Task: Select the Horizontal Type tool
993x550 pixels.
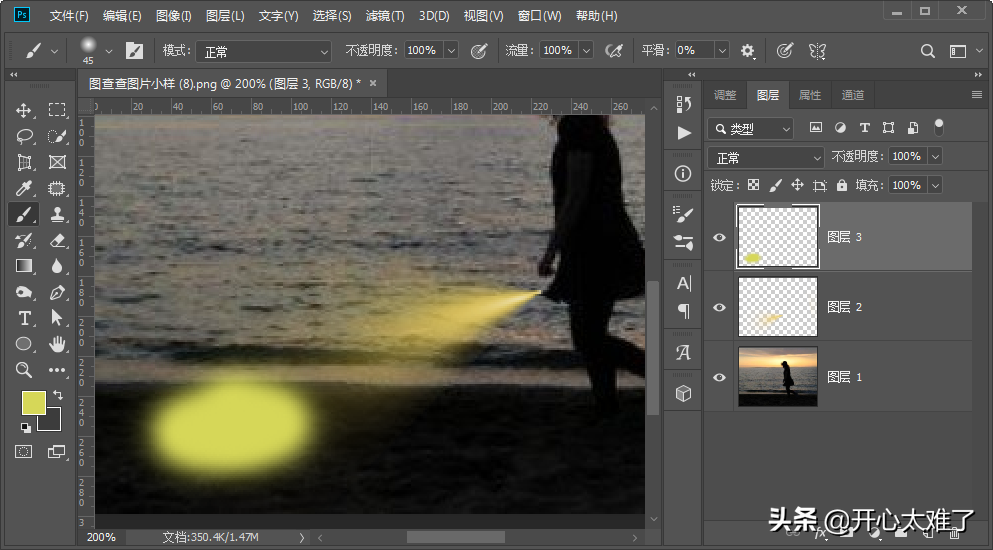Action: [x=24, y=318]
